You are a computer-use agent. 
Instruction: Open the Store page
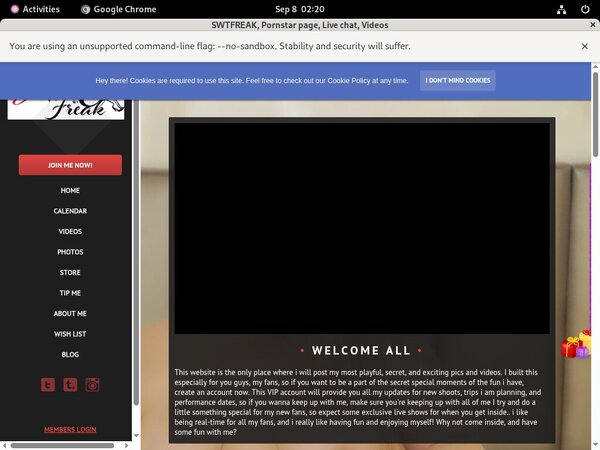tap(70, 272)
